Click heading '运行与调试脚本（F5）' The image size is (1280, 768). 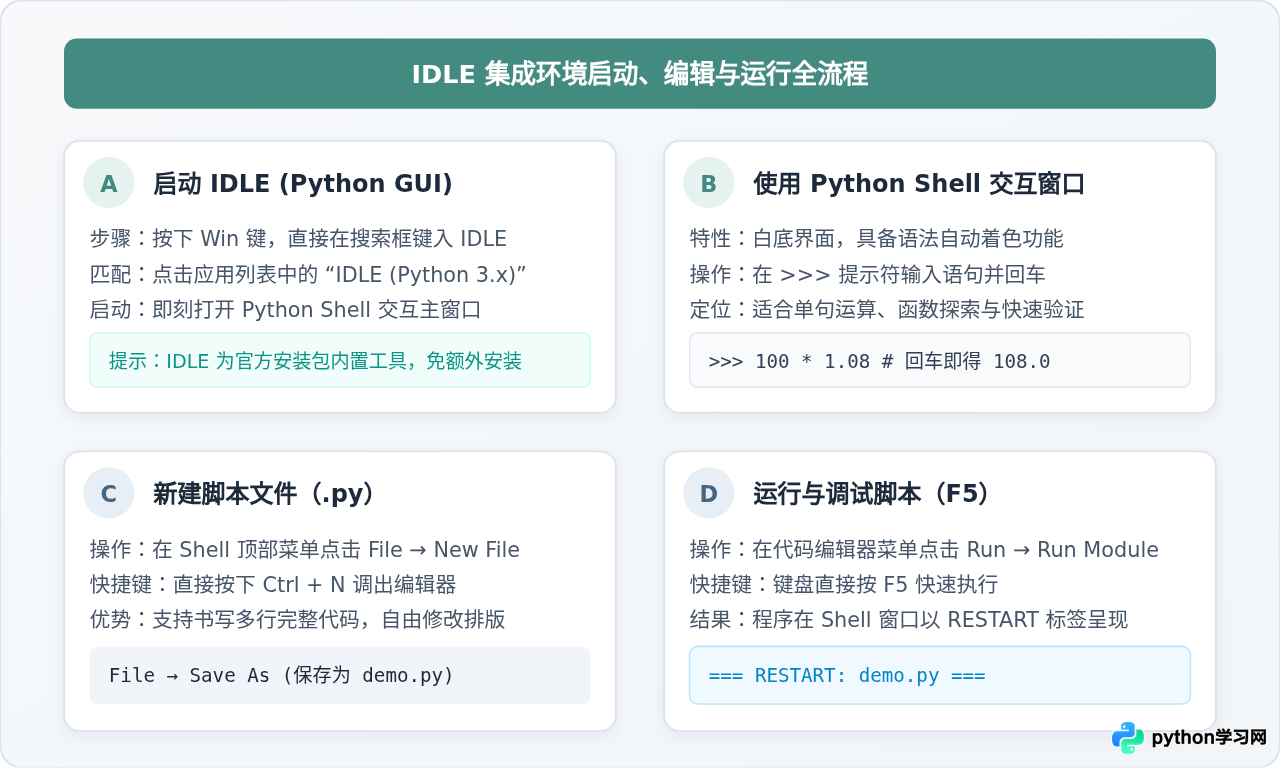872,494
